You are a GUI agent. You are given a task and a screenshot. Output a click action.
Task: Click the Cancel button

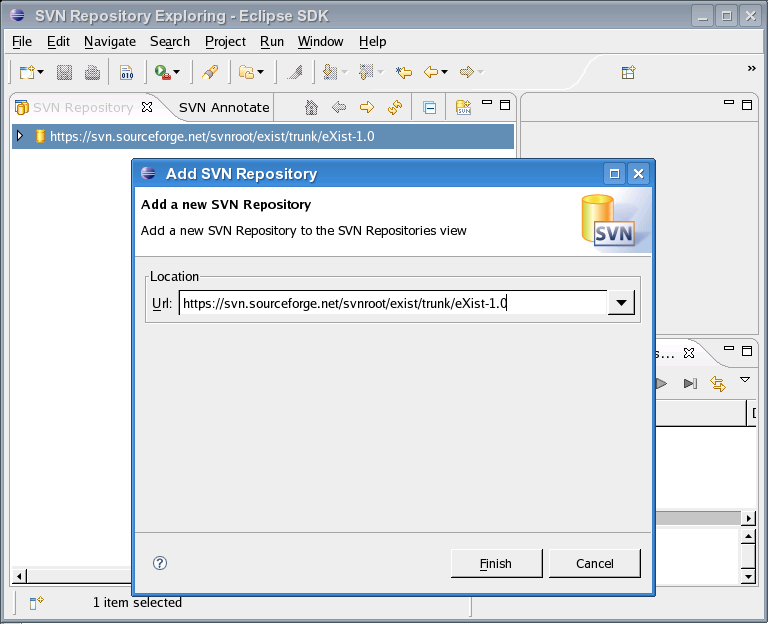[594, 563]
